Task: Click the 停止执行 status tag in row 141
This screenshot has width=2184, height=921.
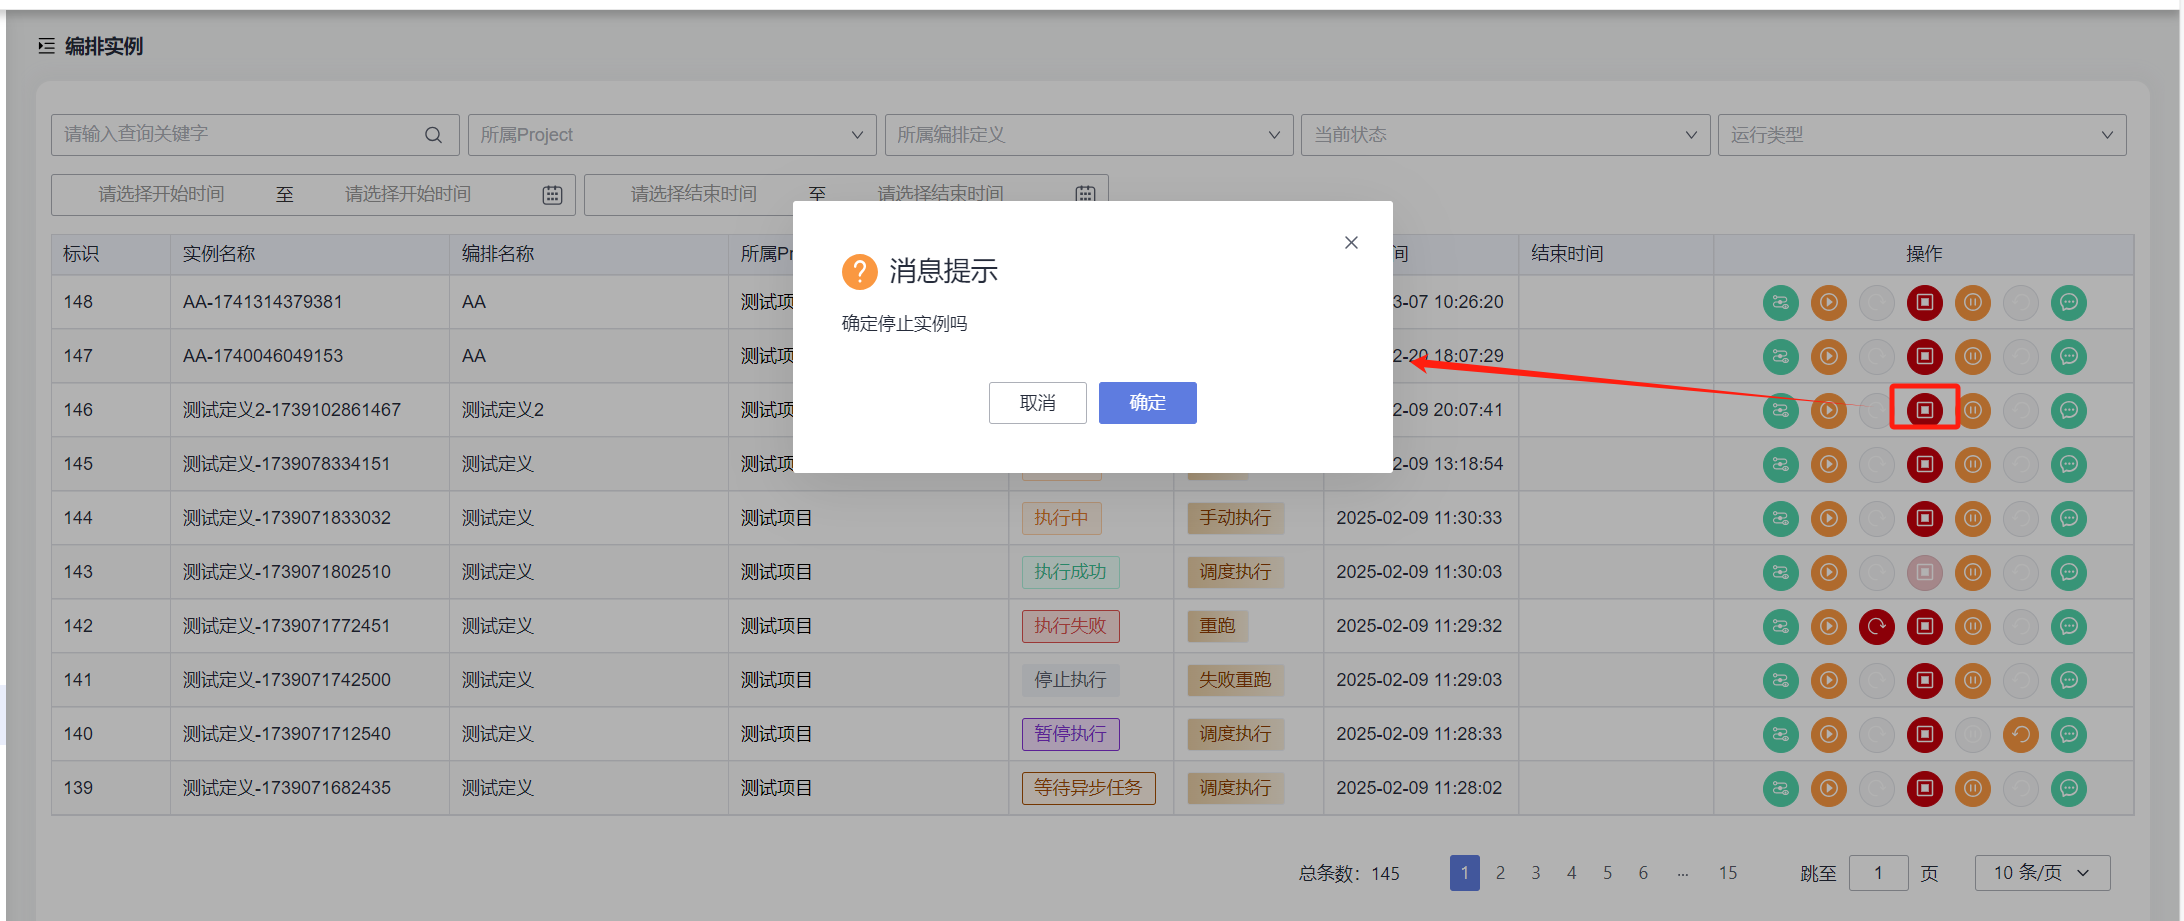Action: [x=1070, y=680]
